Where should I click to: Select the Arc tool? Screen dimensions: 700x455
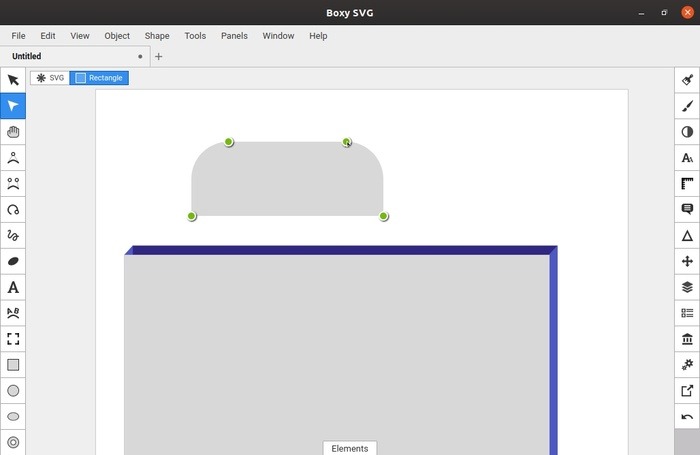click(x=13, y=209)
